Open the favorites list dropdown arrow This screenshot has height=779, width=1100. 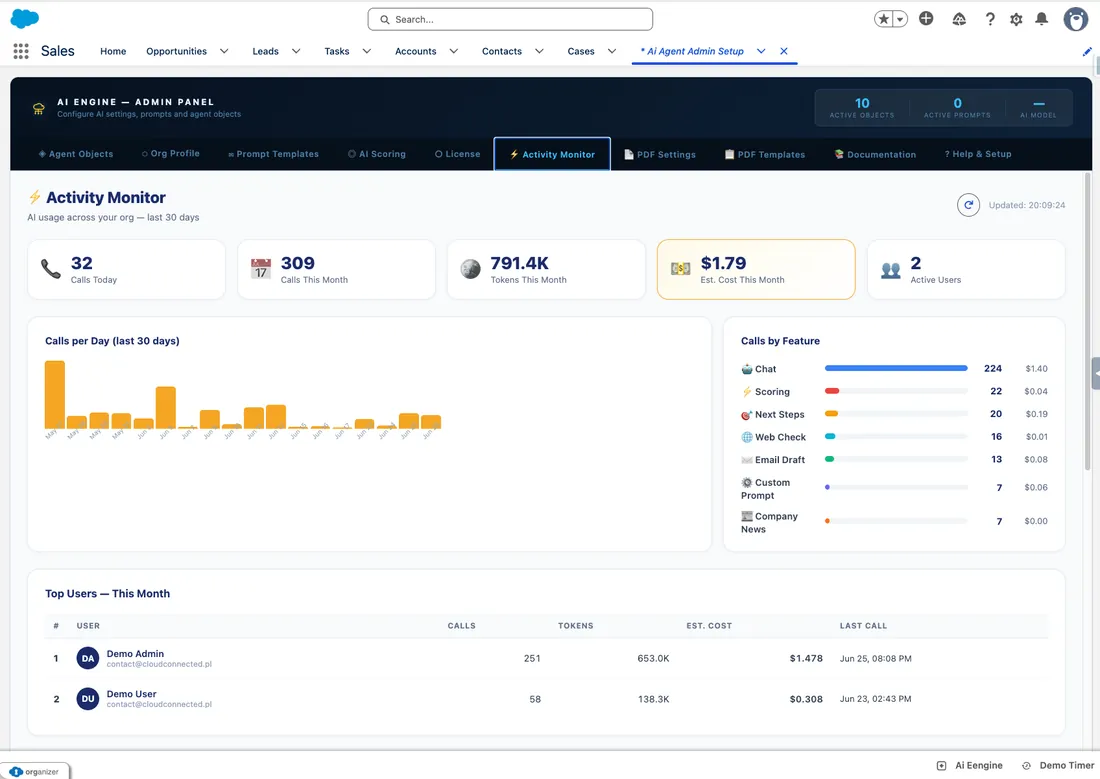pos(900,19)
